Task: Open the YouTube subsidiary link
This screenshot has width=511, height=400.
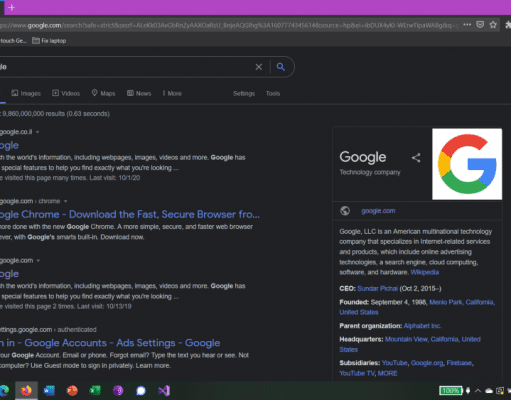Action: [395, 363]
